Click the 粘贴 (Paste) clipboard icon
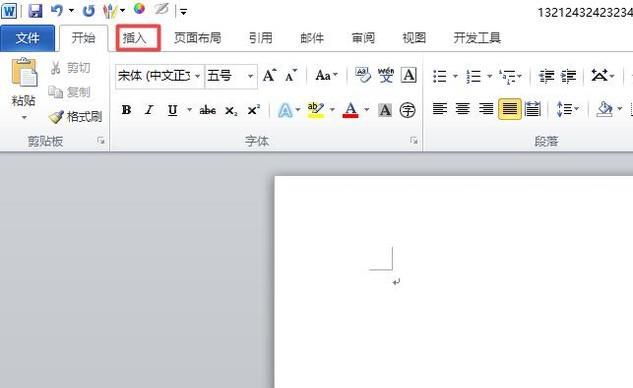633x388 pixels. pos(24,73)
